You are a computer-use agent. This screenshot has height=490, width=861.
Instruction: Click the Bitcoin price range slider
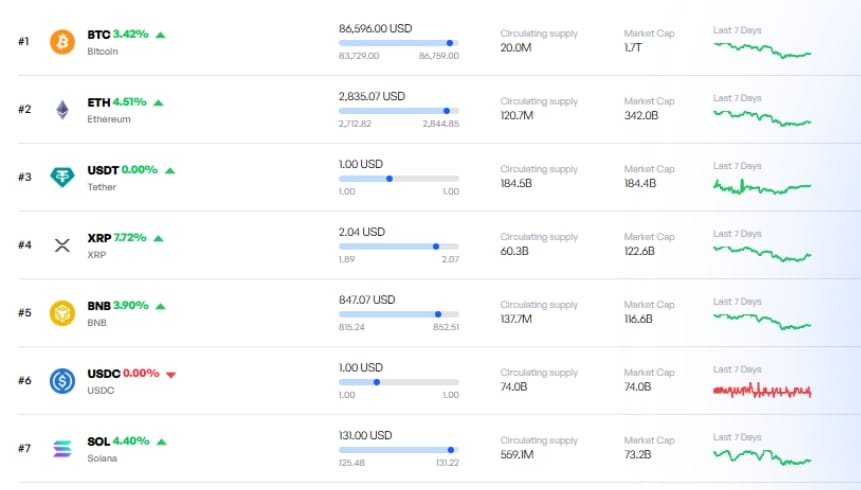click(x=399, y=43)
